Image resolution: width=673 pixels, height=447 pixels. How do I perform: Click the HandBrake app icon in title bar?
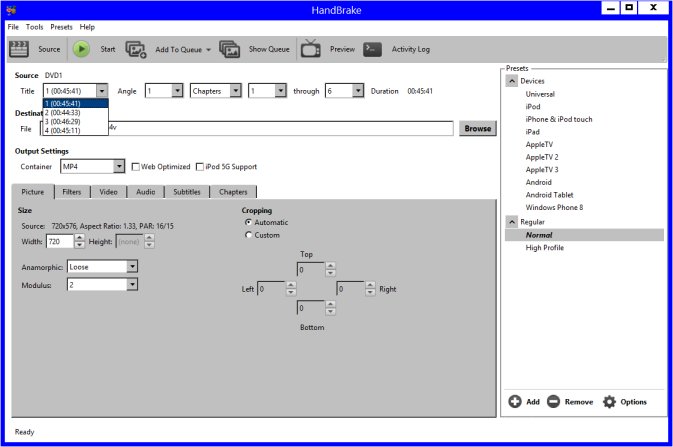[12, 10]
